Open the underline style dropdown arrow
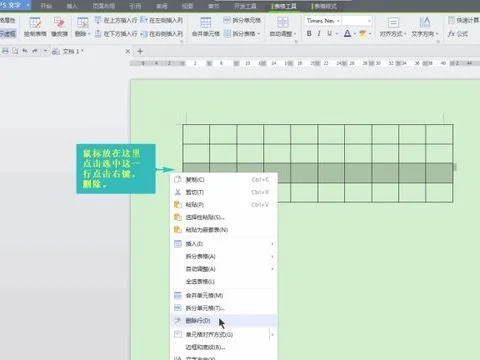Viewport: 480px width, 360px height. [337, 34]
